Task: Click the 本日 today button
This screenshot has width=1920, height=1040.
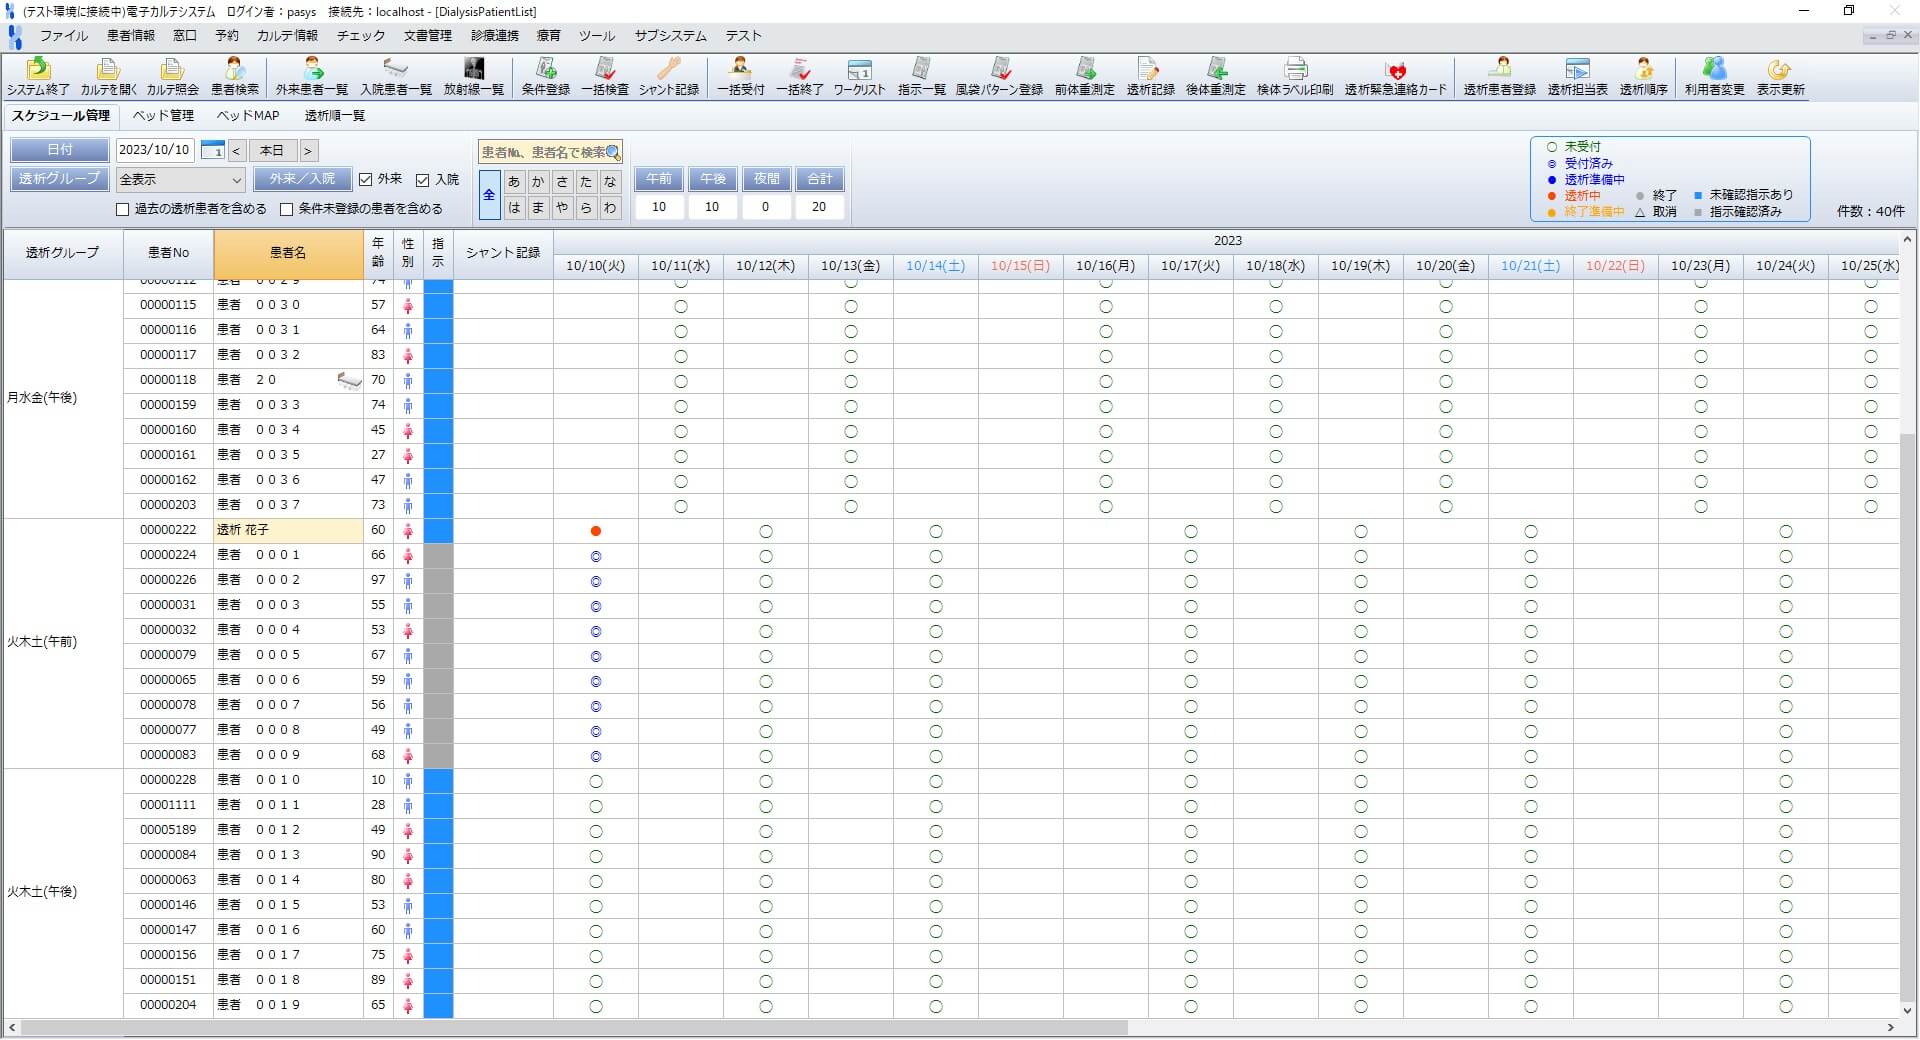Action: click(x=272, y=151)
